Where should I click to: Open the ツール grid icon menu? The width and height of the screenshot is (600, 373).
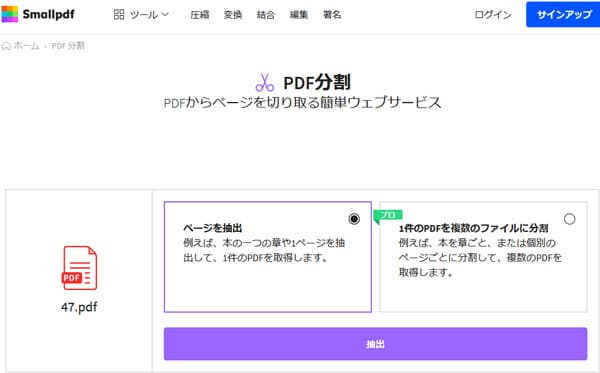(119, 15)
